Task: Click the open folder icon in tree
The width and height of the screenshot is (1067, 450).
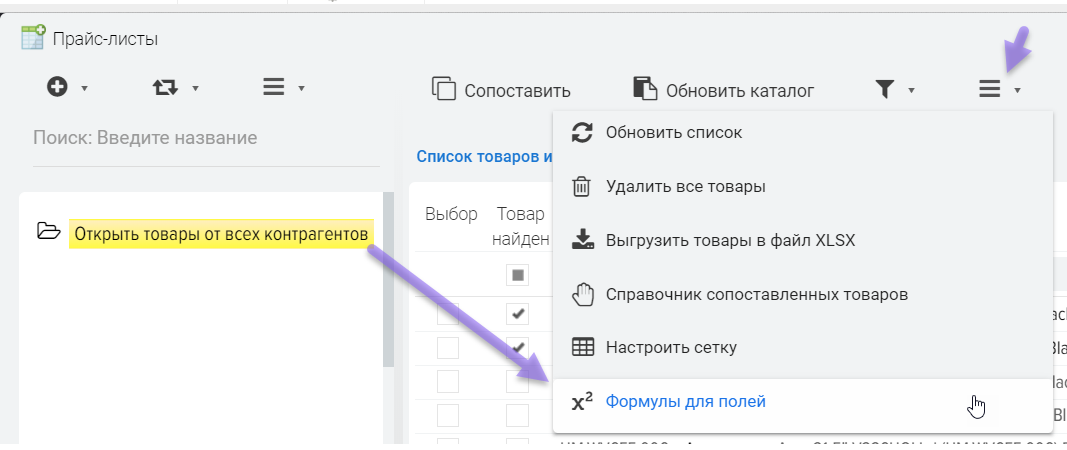Action: pos(48,233)
